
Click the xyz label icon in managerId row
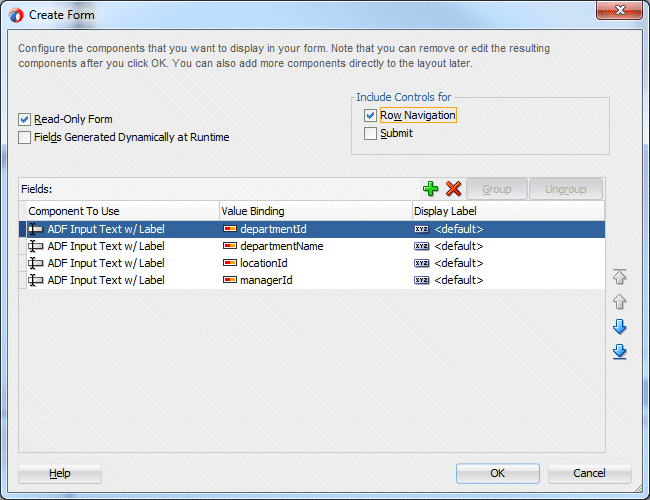(422, 280)
